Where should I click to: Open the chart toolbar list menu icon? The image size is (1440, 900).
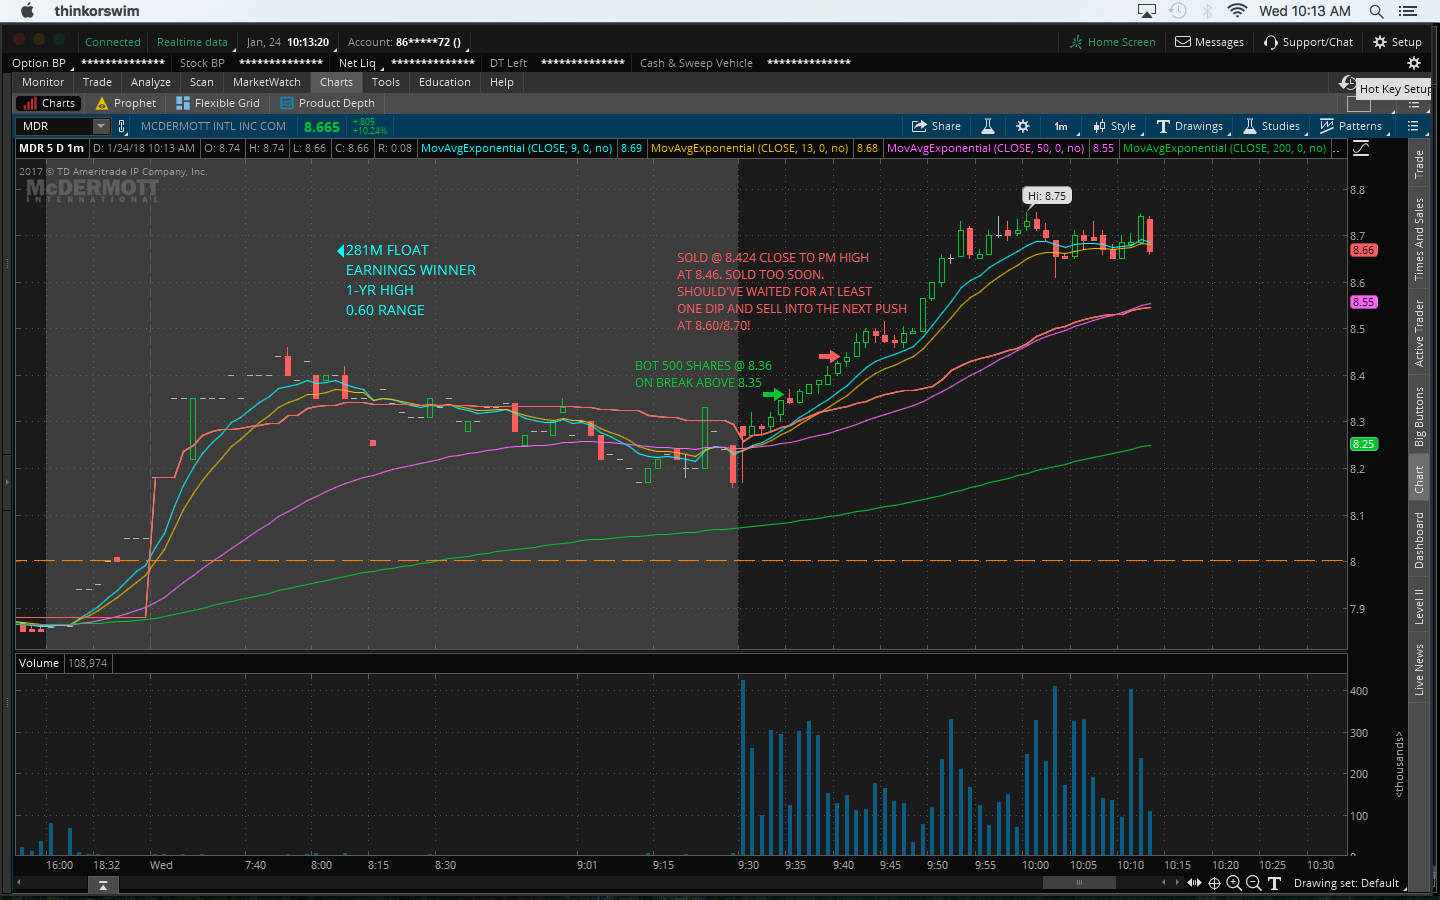(x=1413, y=126)
